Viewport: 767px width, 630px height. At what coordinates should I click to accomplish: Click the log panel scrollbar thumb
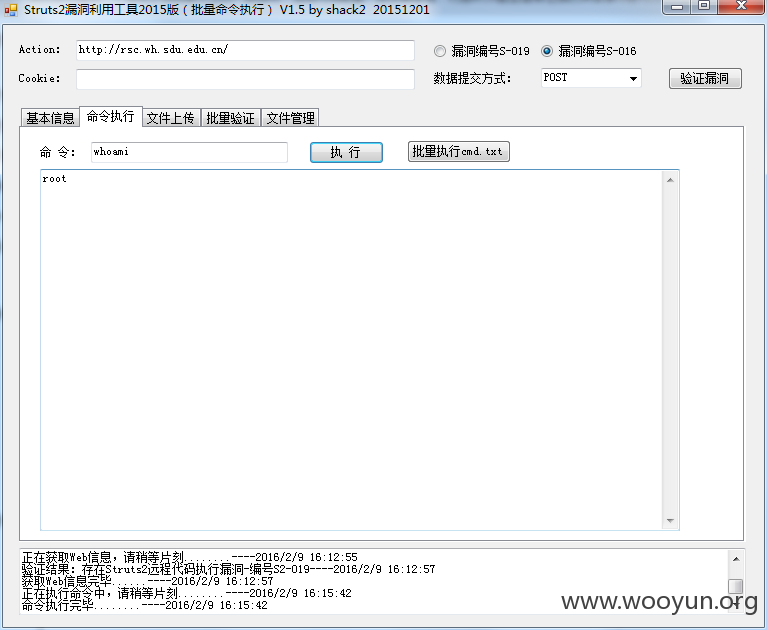pyautogui.click(x=735, y=585)
